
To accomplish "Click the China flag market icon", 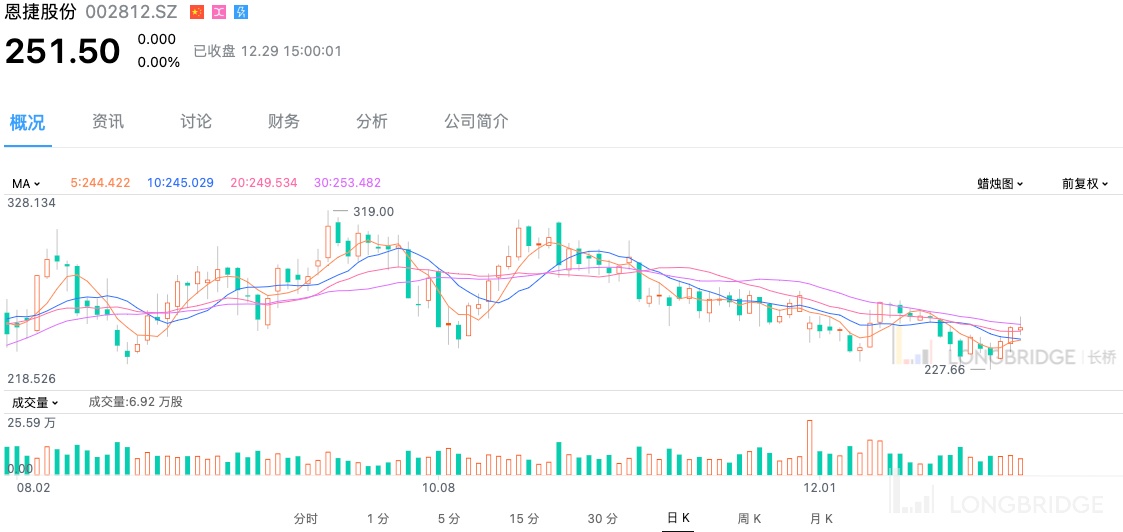I will click(197, 12).
